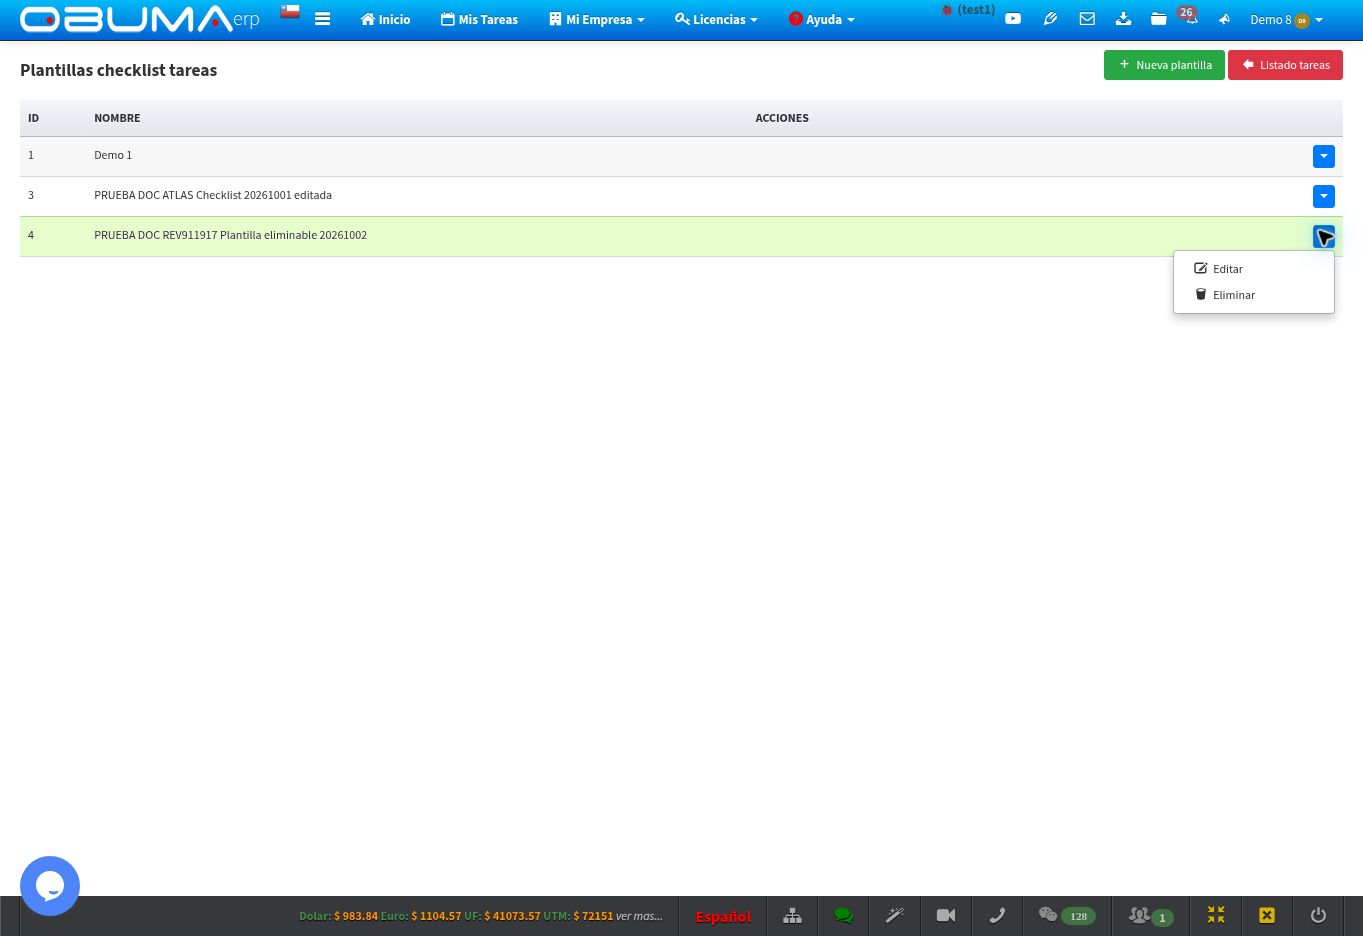
Task: Click the Listado tareas button
Action: [1285, 65]
